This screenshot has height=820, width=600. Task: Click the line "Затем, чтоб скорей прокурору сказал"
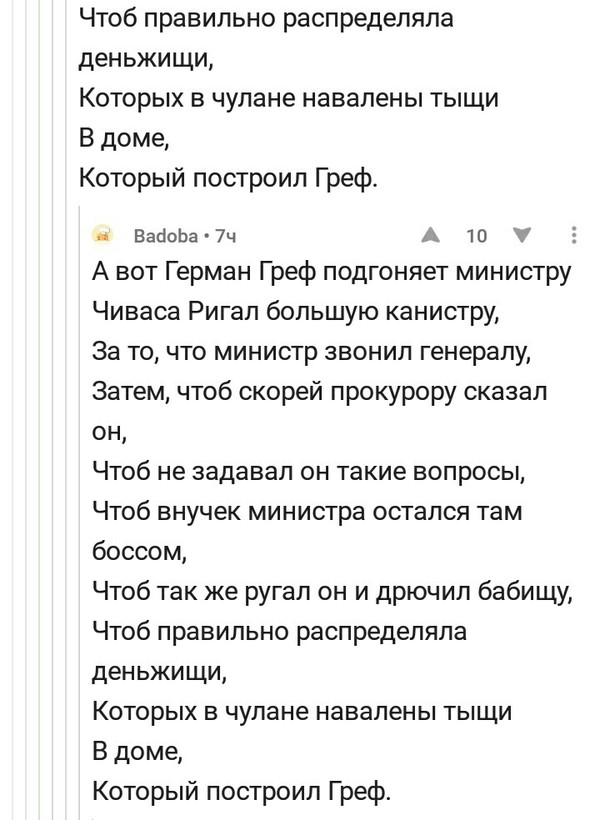pos(319,390)
